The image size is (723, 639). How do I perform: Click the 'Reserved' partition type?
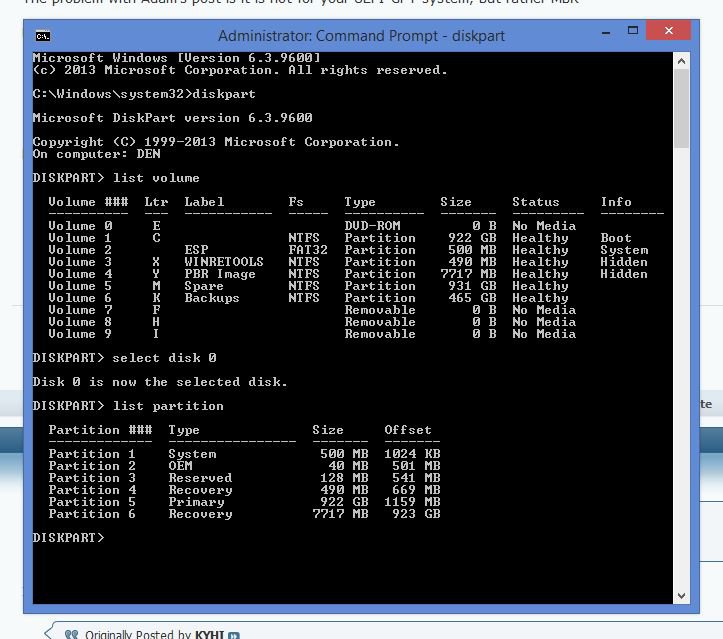coord(200,478)
